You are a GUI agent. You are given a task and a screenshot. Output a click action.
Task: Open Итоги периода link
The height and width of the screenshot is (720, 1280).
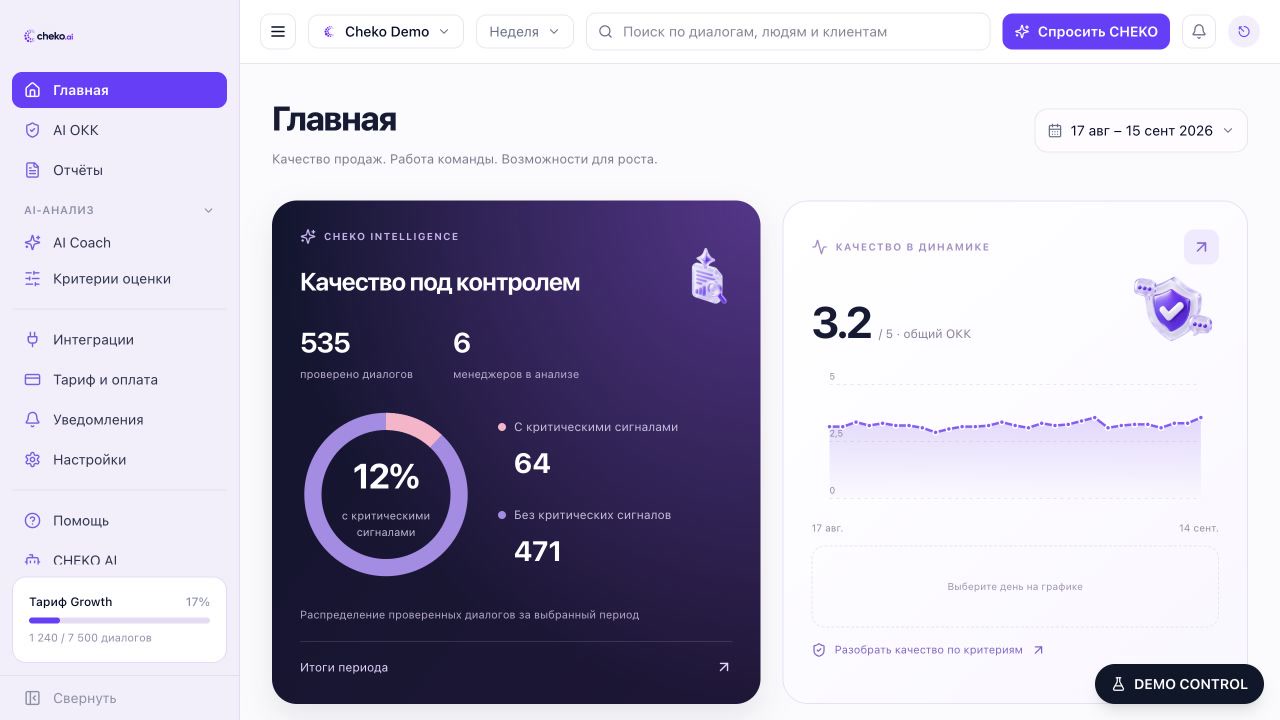[x=515, y=667]
